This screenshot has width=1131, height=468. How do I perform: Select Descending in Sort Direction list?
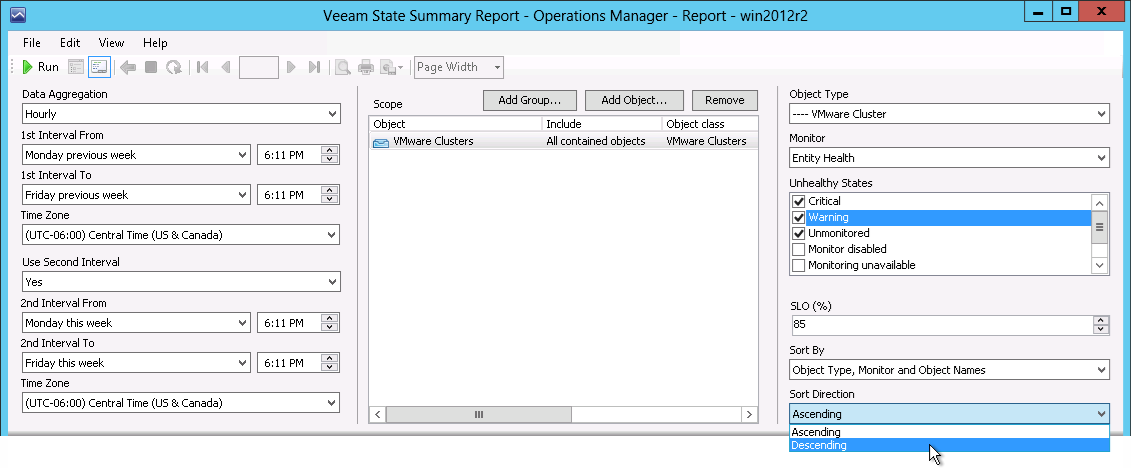click(x=949, y=445)
